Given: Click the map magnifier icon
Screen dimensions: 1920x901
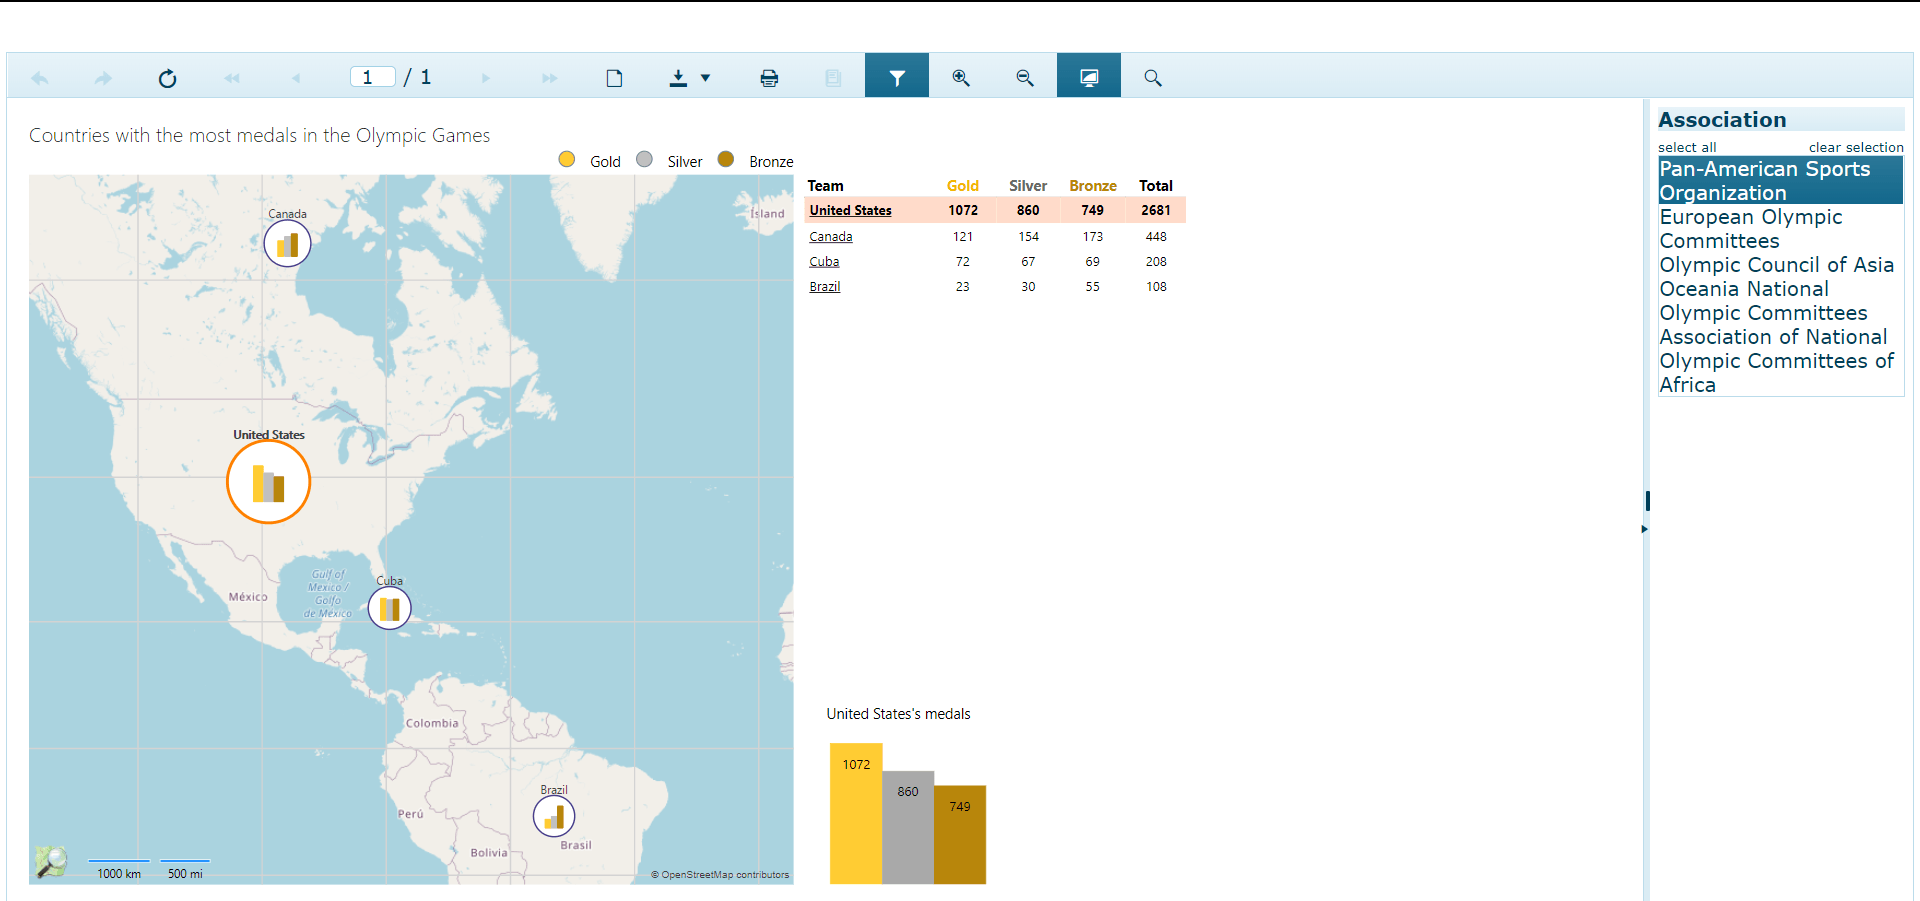Looking at the screenshot, I should click(x=51, y=861).
